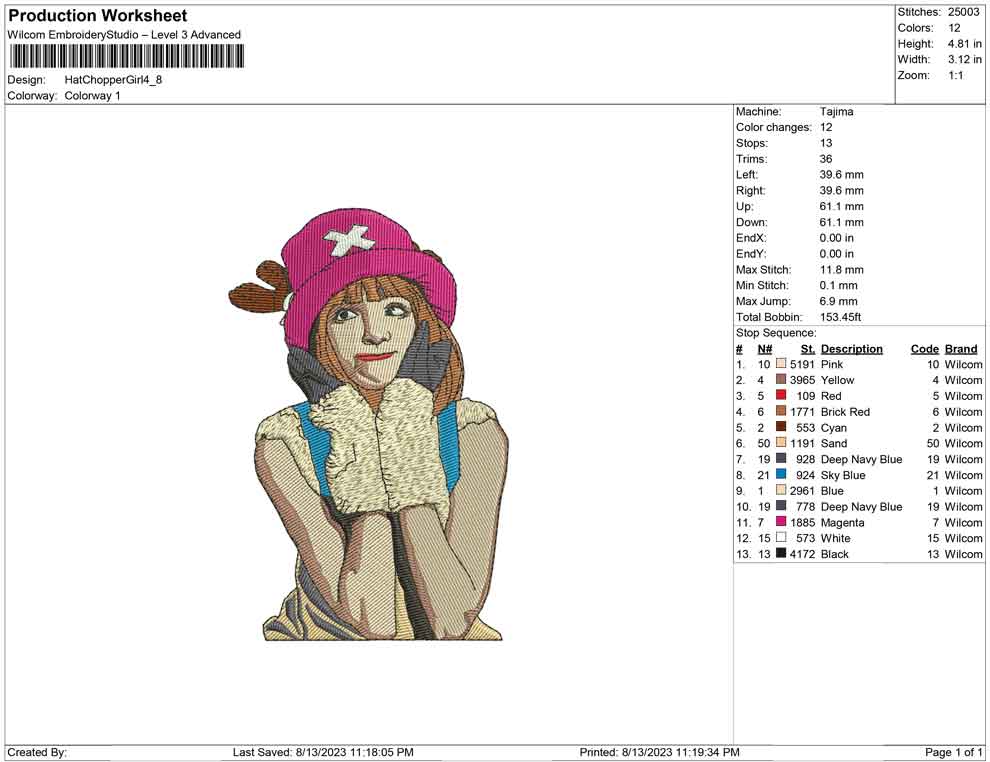Click the Left value 39.6 mm
Screen dimensions: 990x762
click(841, 175)
